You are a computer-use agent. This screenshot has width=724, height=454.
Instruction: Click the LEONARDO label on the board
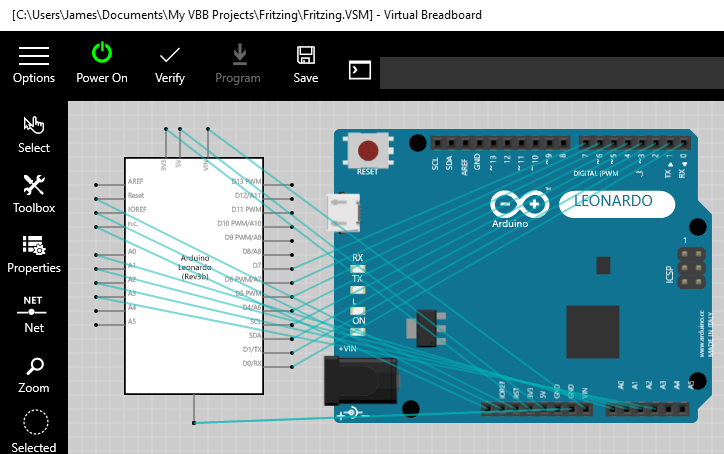(613, 201)
